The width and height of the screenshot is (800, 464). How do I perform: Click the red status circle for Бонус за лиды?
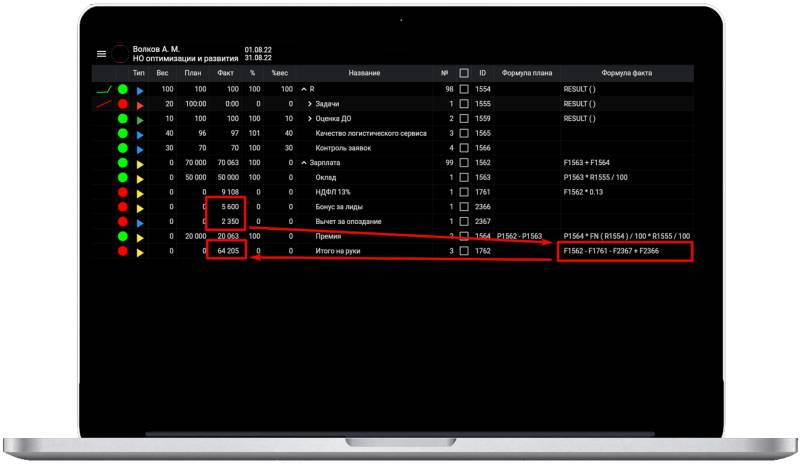click(123, 207)
